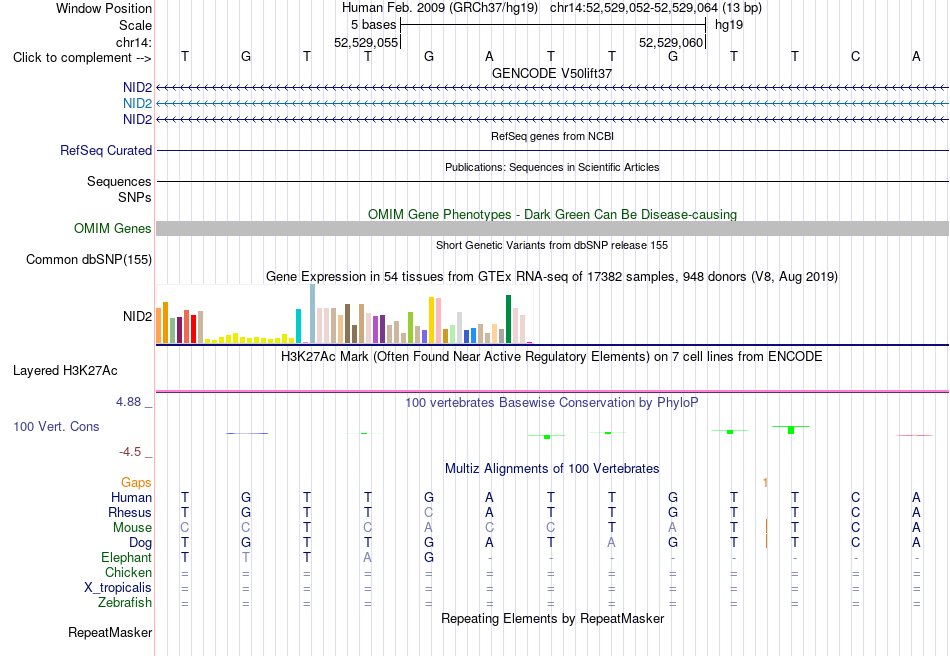This screenshot has height=656, width=950.
Task: Click the Chicken species label
Action: pyautogui.click(x=128, y=572)
